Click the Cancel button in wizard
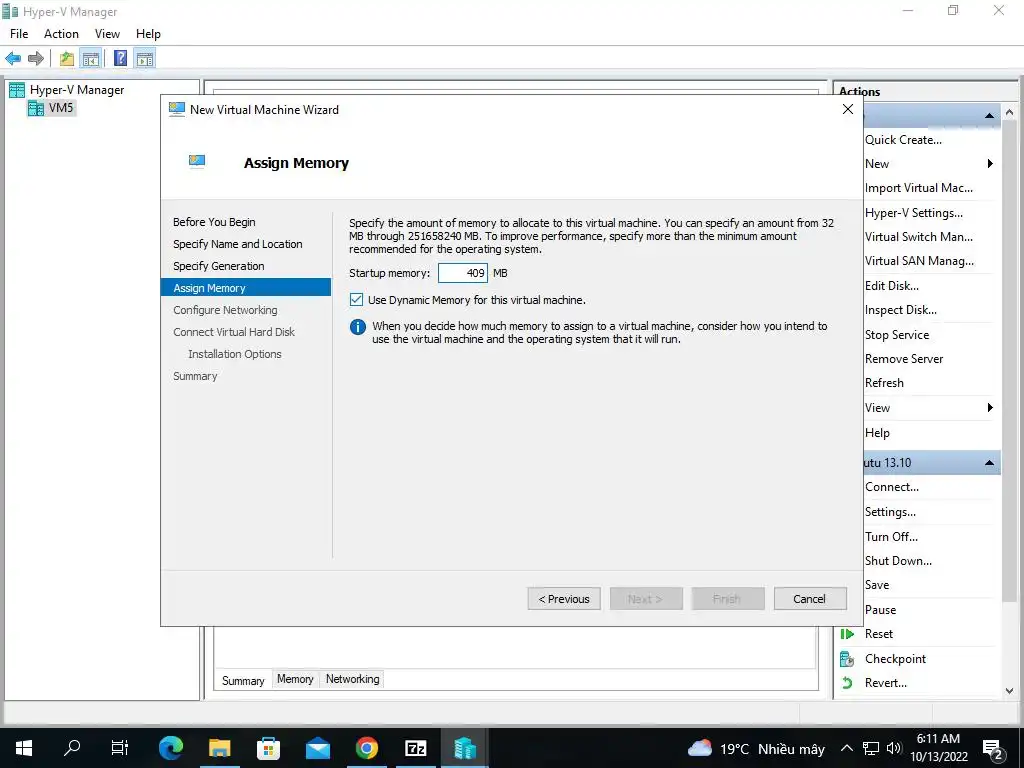Image resolution: width=1024 pixels, height=768 pixels. (x=810, y=599)
